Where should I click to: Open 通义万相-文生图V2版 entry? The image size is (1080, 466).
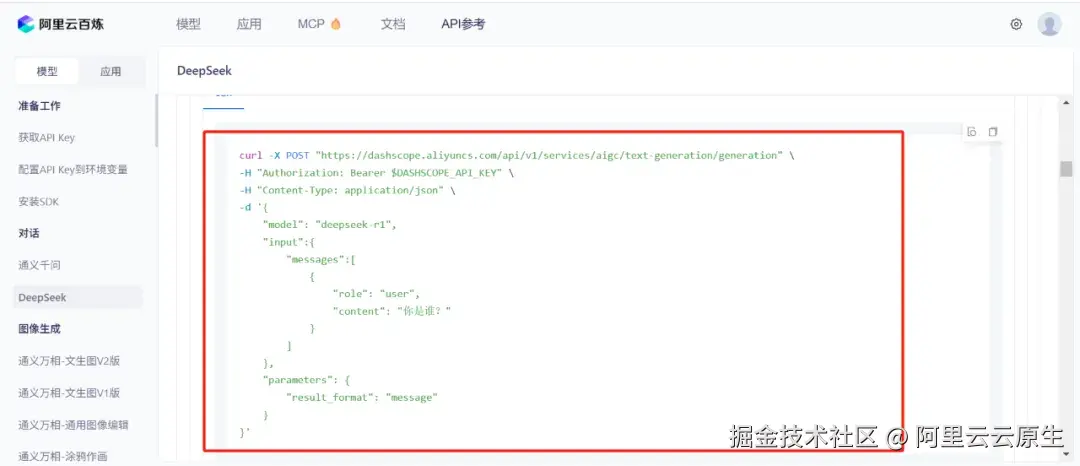[69, 361]
